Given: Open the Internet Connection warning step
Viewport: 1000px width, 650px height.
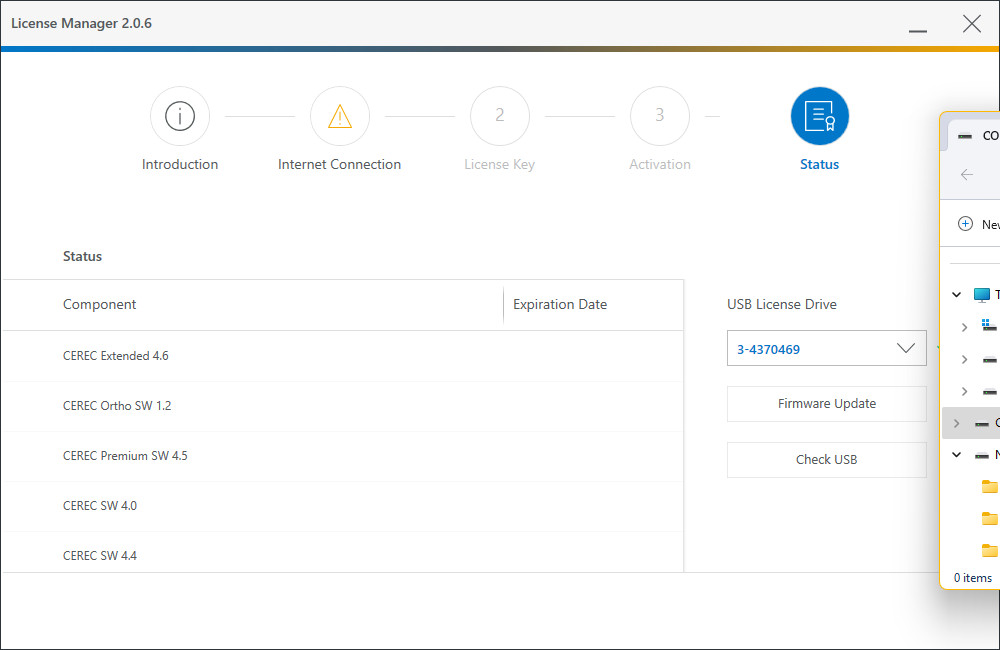Looking at the screenshot, I should [340, 116].
